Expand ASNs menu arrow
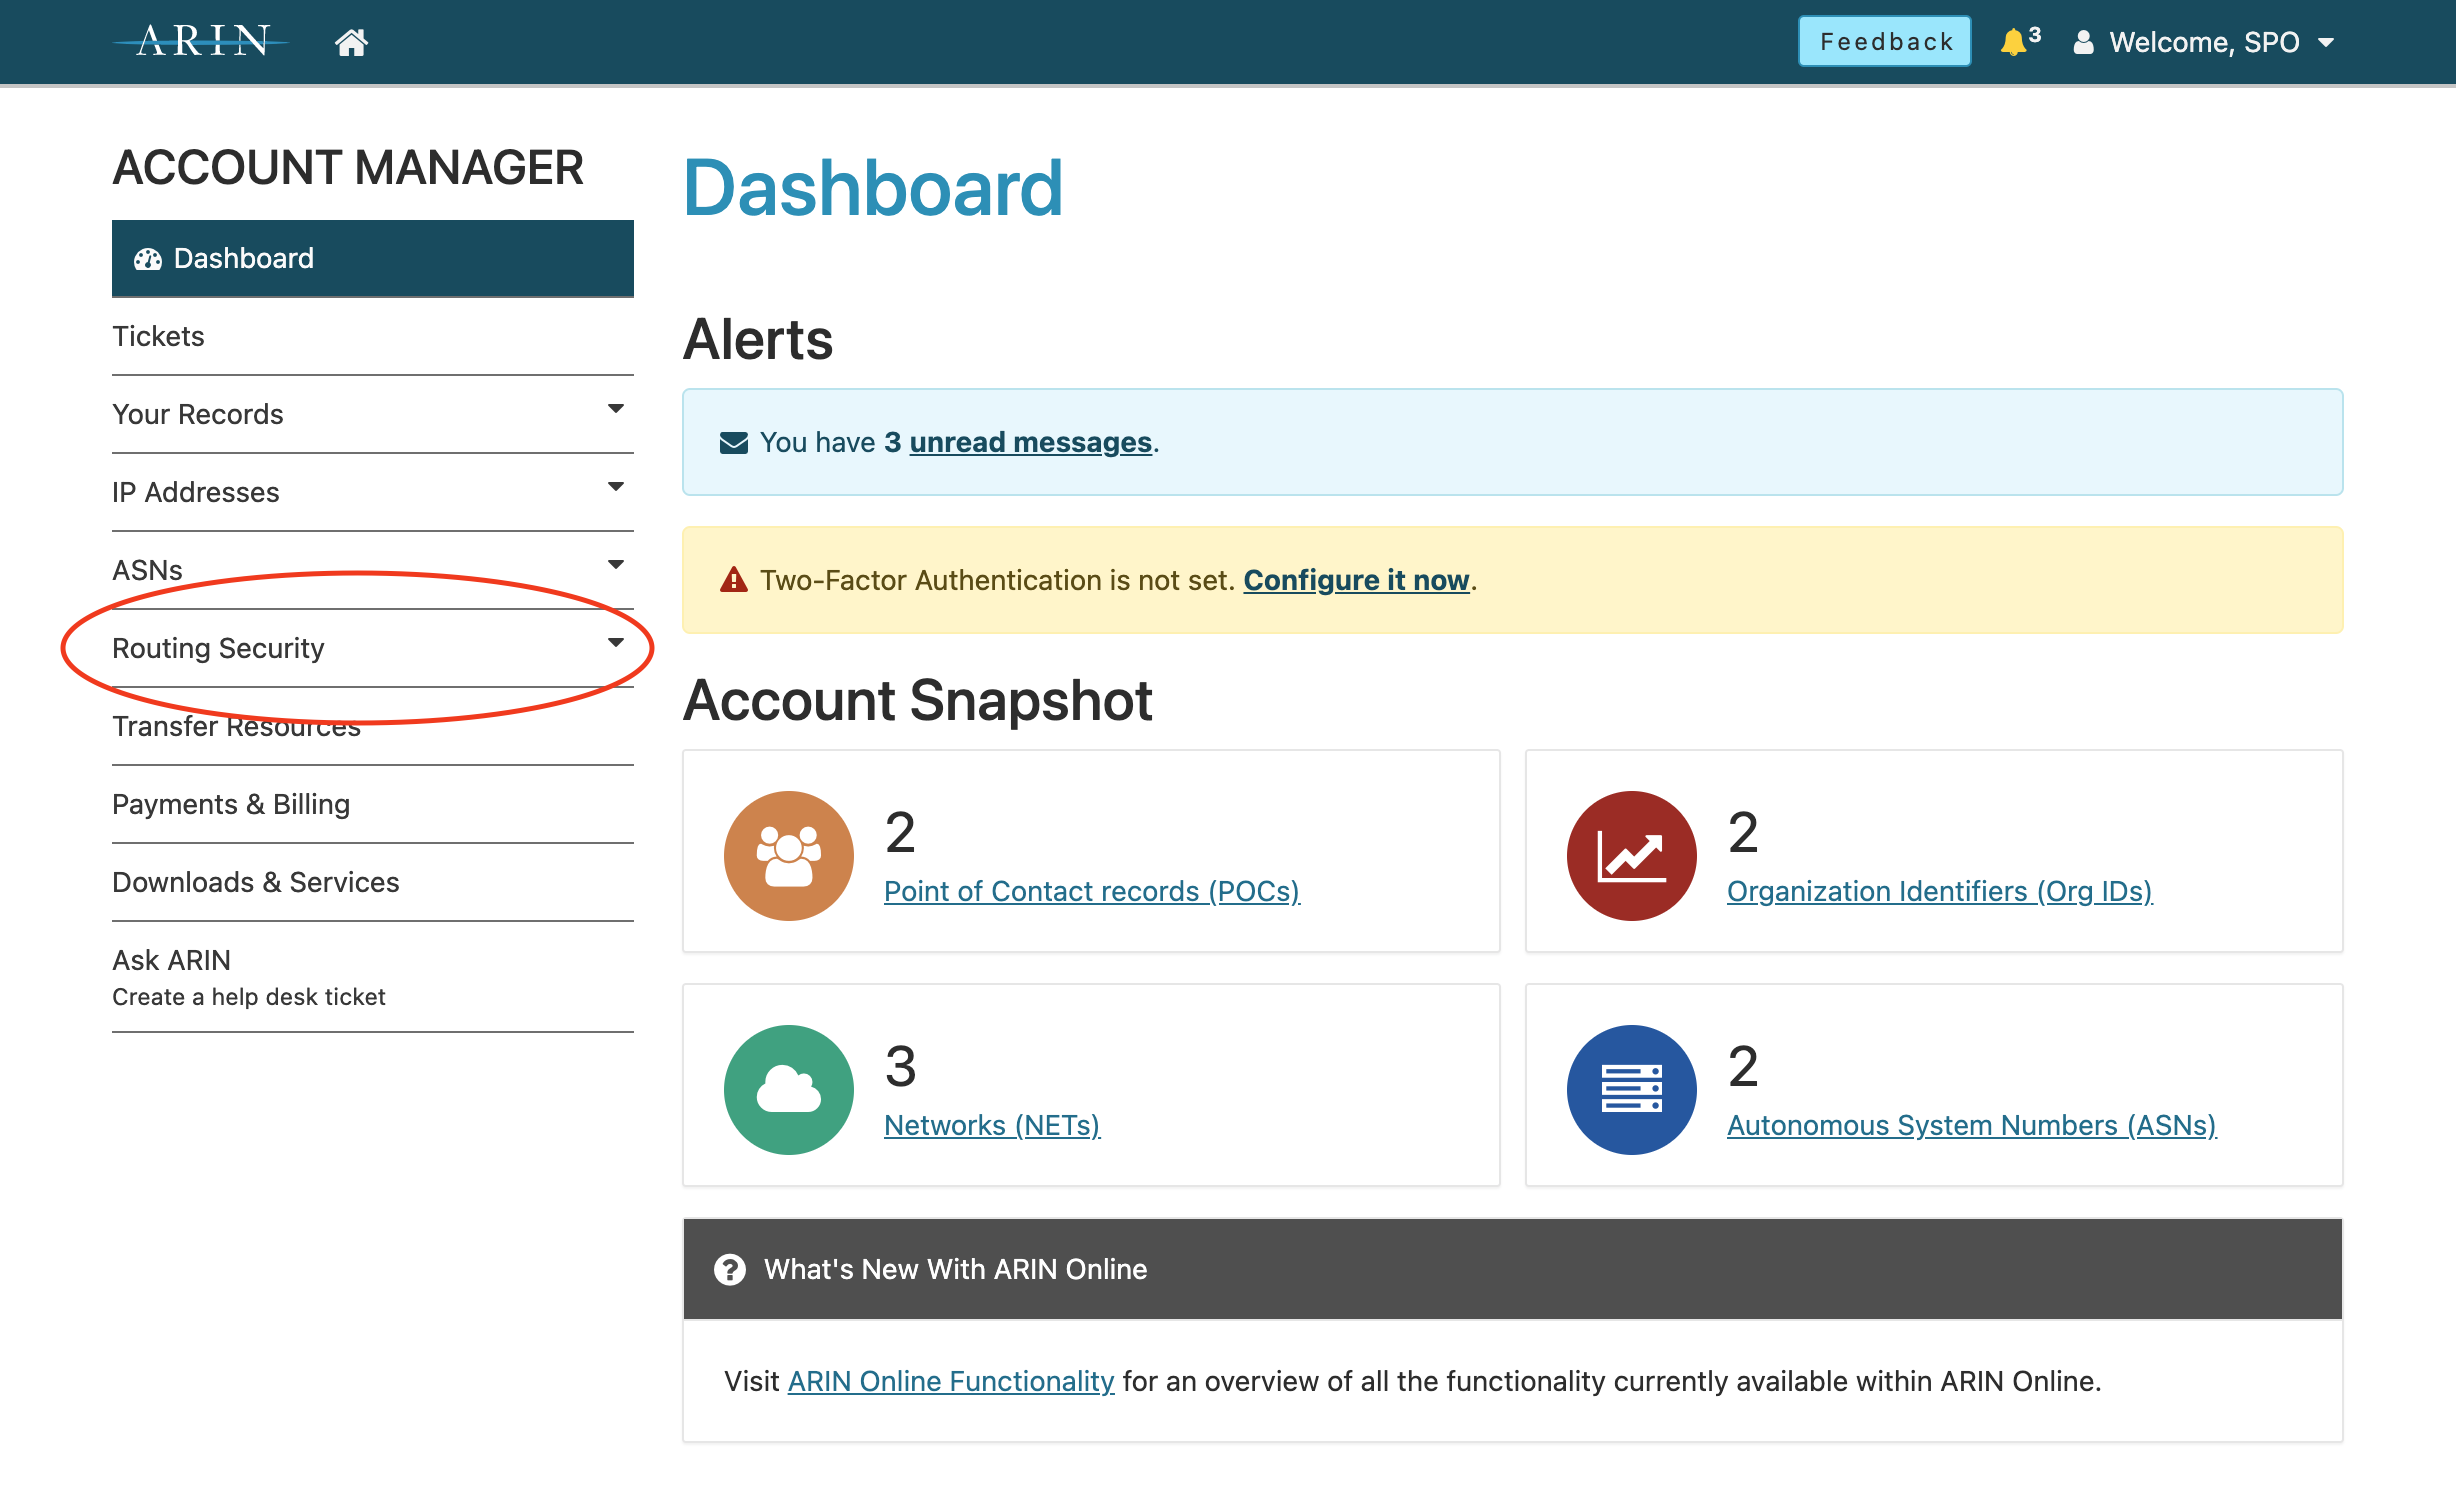 (616, 565)
